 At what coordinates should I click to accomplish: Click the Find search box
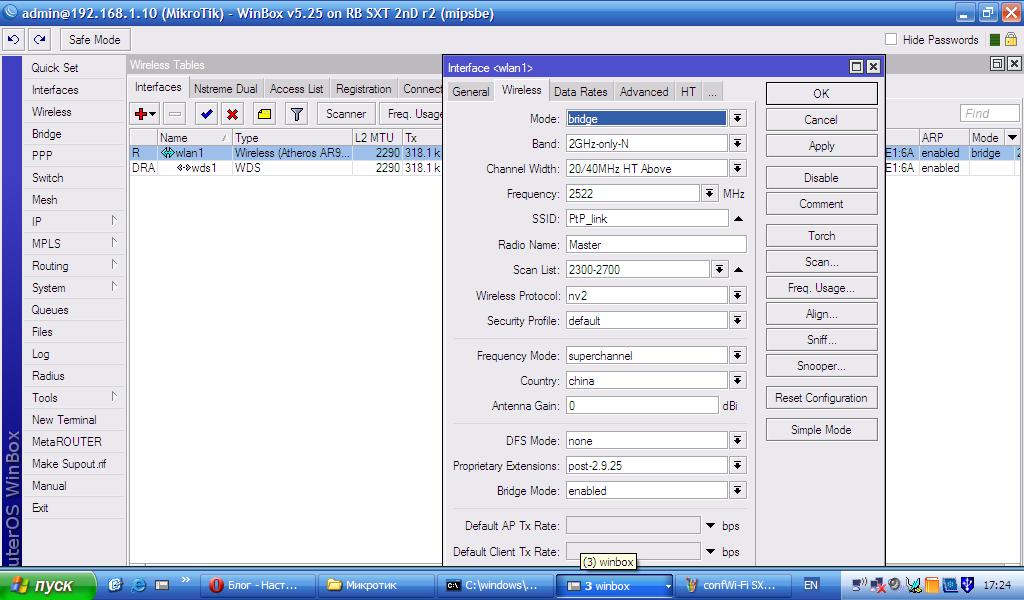click(989, 114)
